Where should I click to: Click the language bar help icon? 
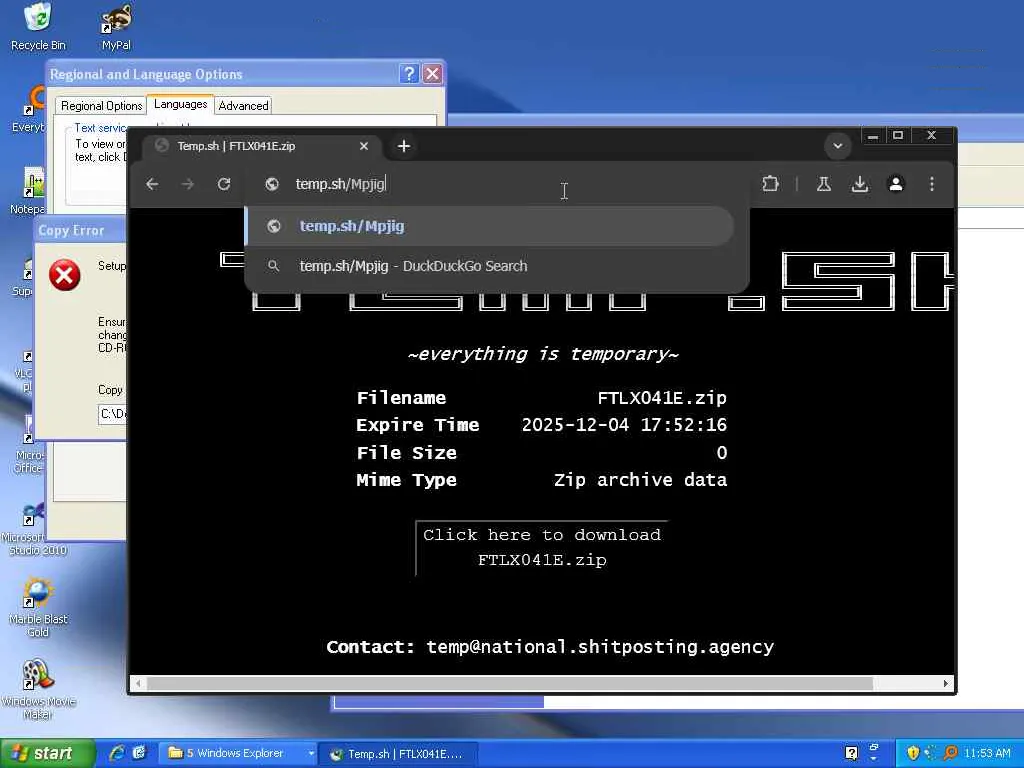(852, 753)
